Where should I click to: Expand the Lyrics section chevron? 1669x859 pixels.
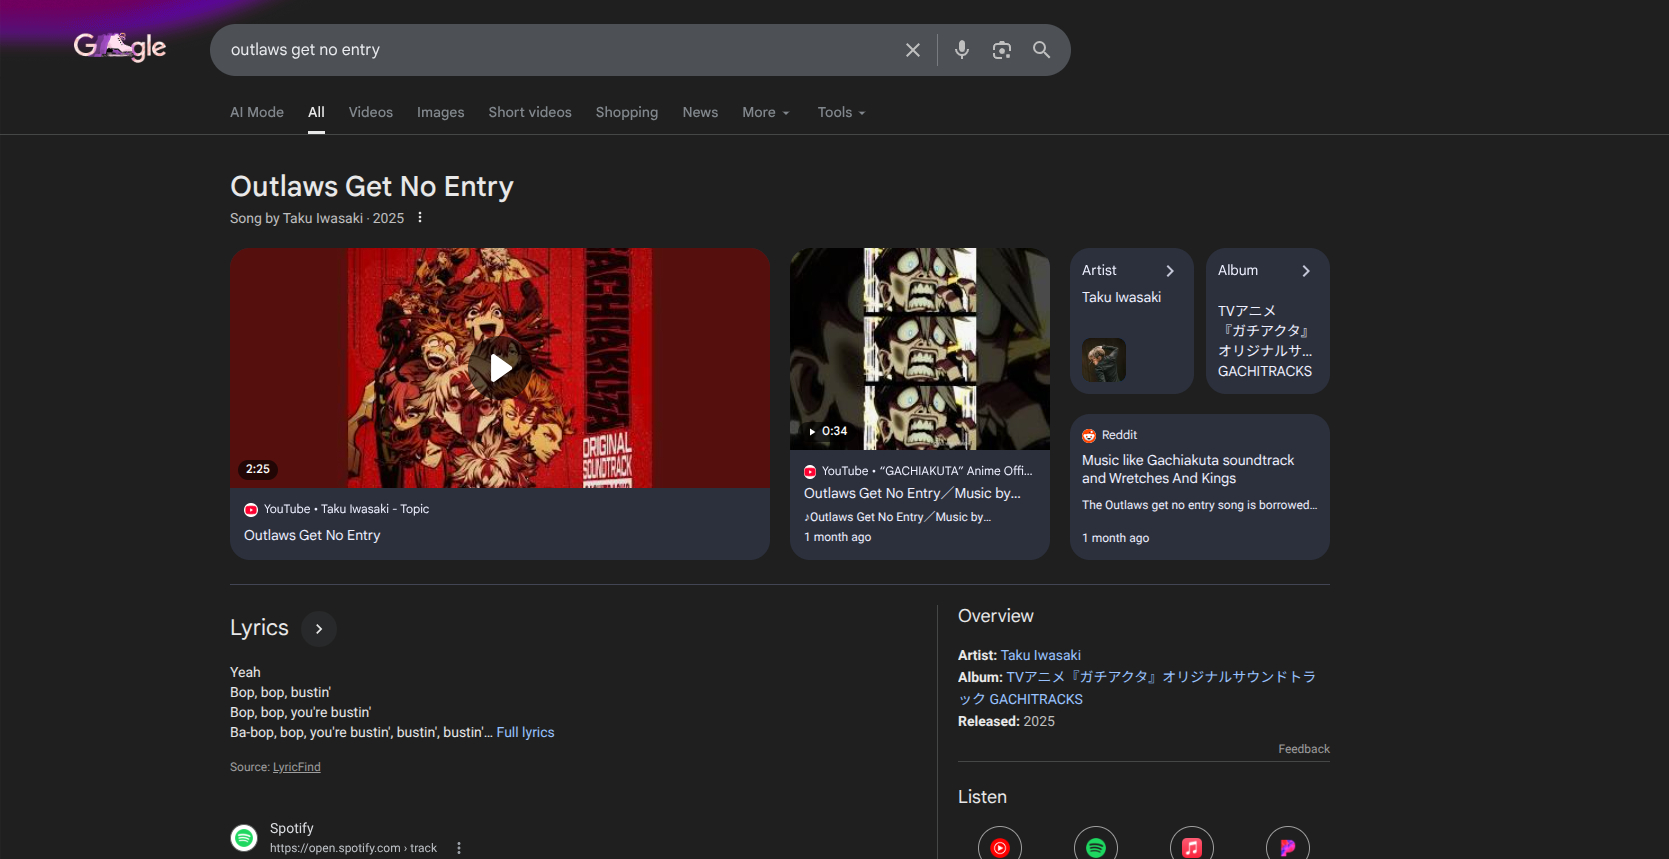319,629
